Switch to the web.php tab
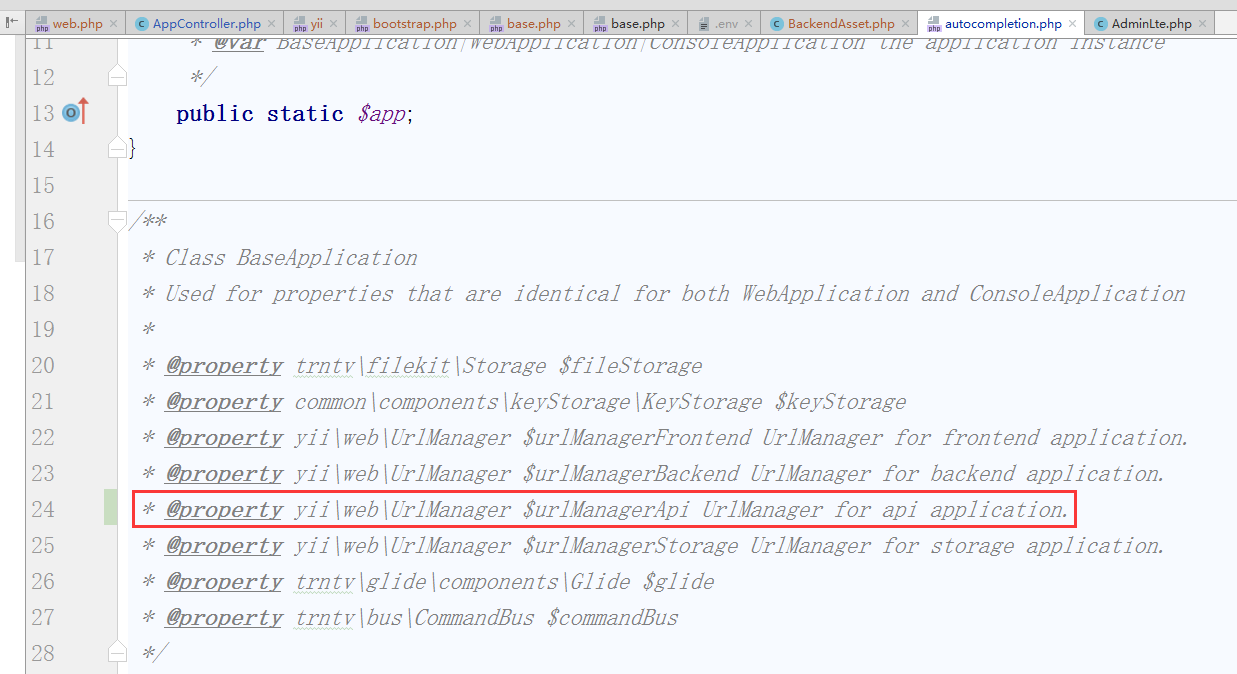The height and width of the screenshot is (674, 1237). click(76, 23)
